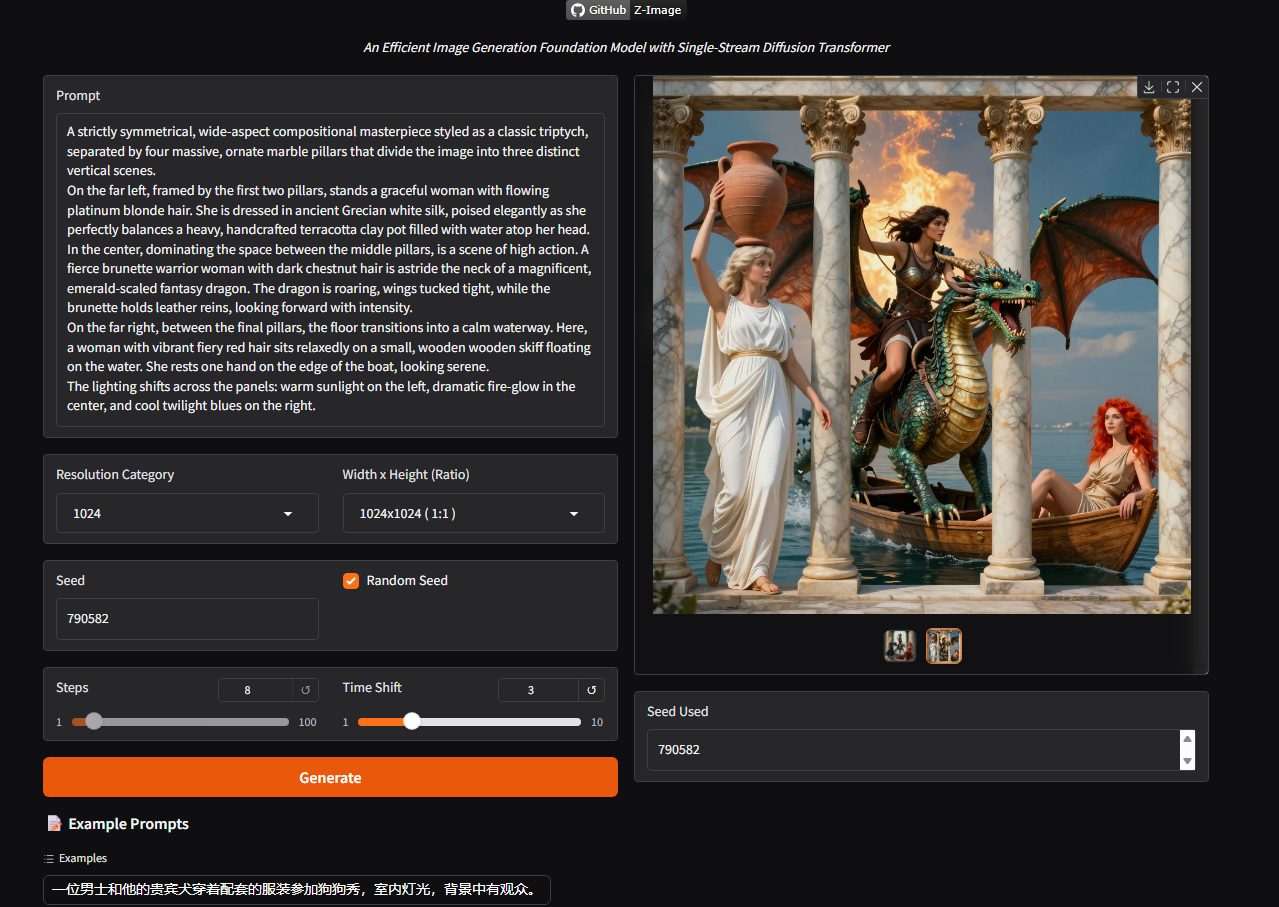Focus the Seed input field
This screenshot has height=907, width=1279.
[x=187, y=618]
